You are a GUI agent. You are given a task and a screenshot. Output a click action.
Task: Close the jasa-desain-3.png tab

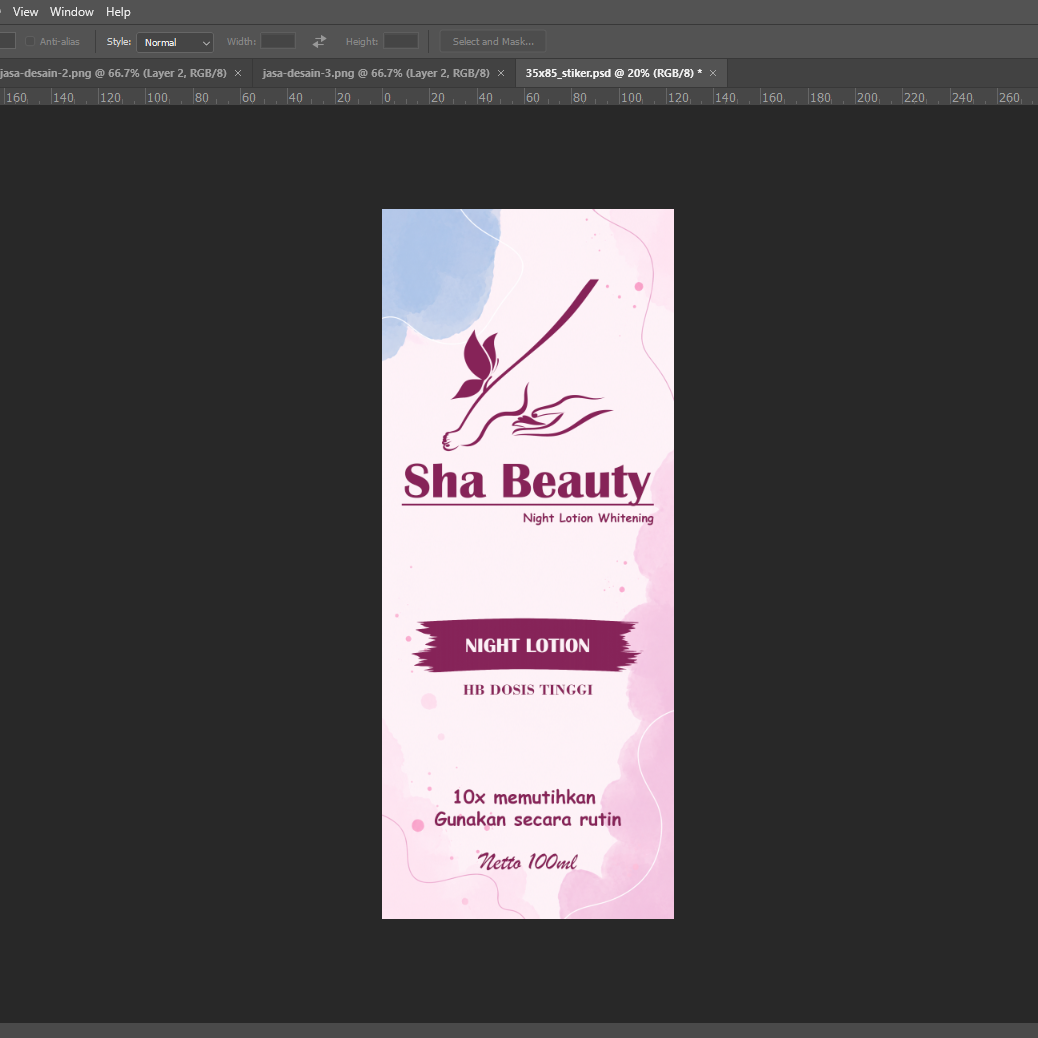[x=501, y=73]
